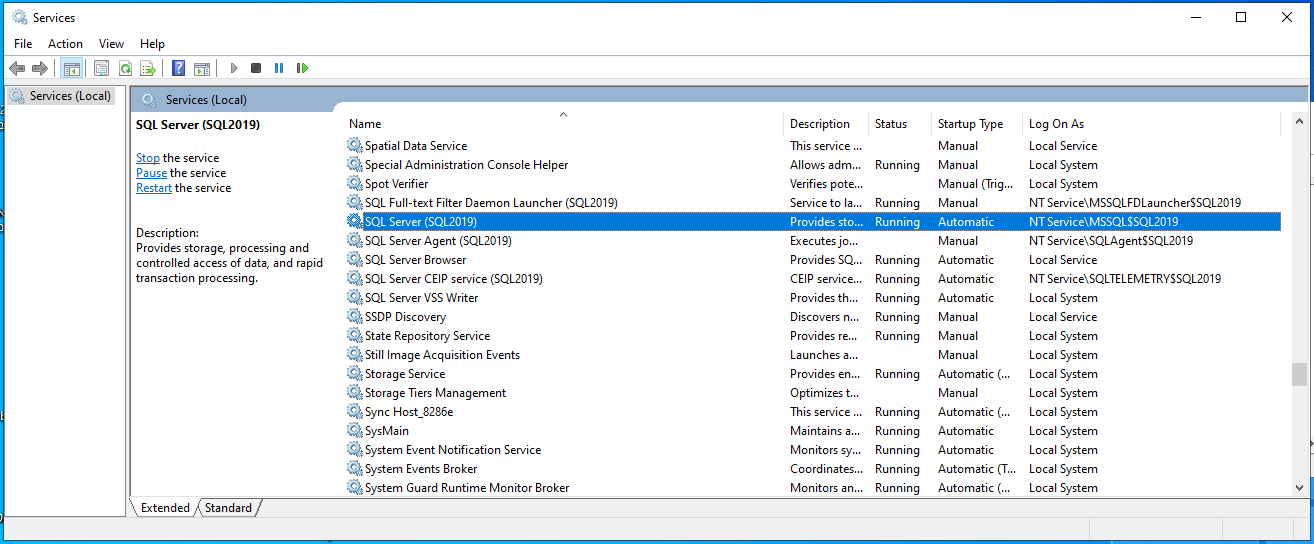The height and width of the screenshot is (544, 1314).
Task: Open the View menu
Action: tap(112, 44)
